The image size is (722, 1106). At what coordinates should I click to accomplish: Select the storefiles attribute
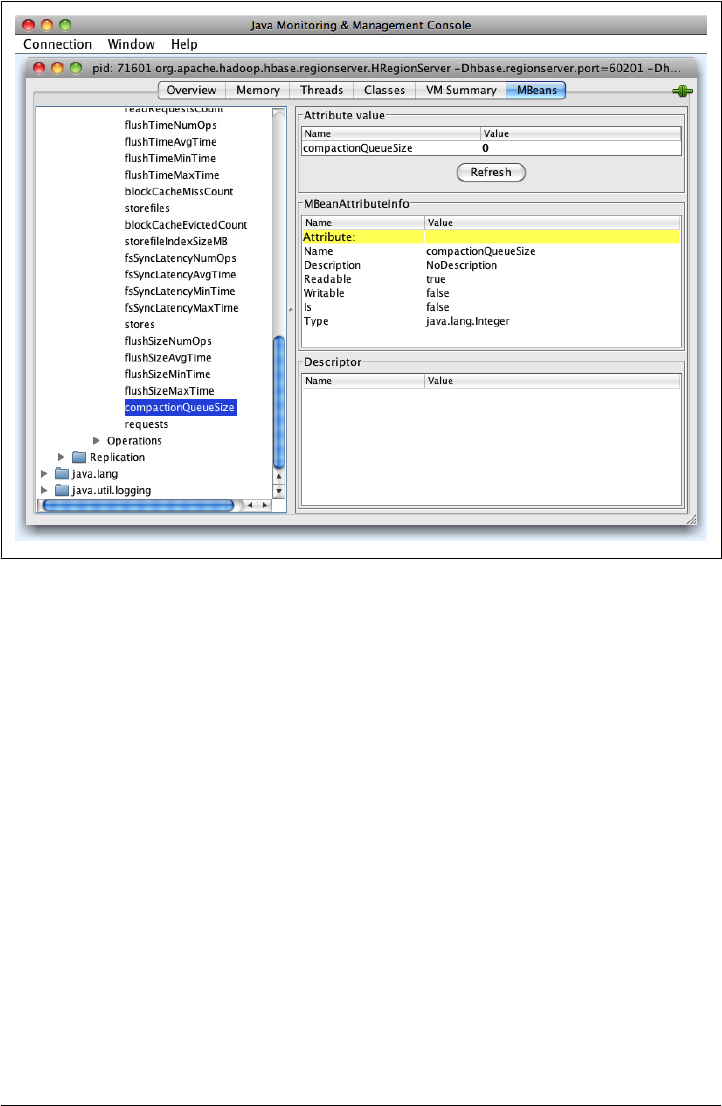[x=147, y=208]
